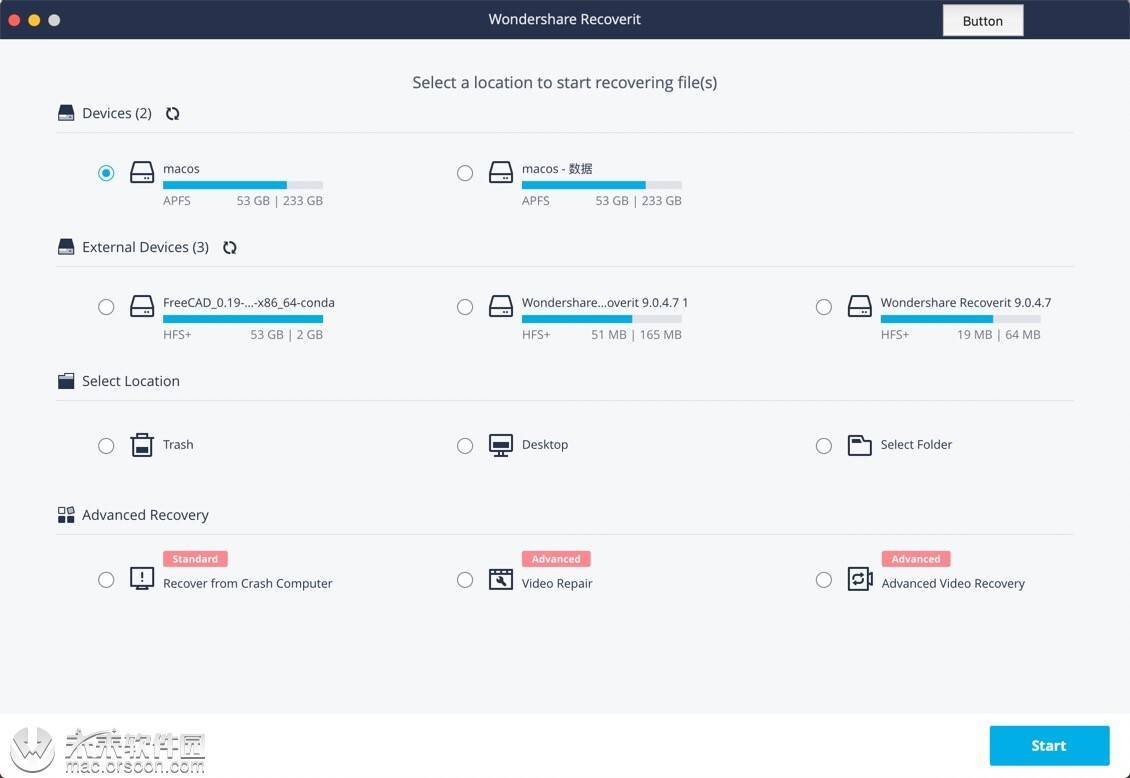
Task: Click the Standard badge
Action: click(195, 559)
